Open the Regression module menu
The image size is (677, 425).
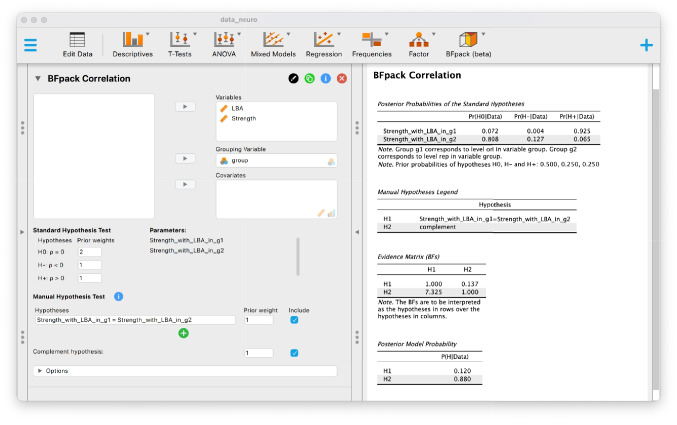point(324,45)
